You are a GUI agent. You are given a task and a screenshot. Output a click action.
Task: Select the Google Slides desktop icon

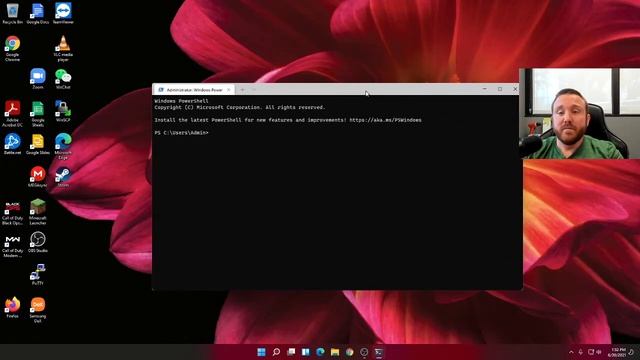[x=38, y=144]
